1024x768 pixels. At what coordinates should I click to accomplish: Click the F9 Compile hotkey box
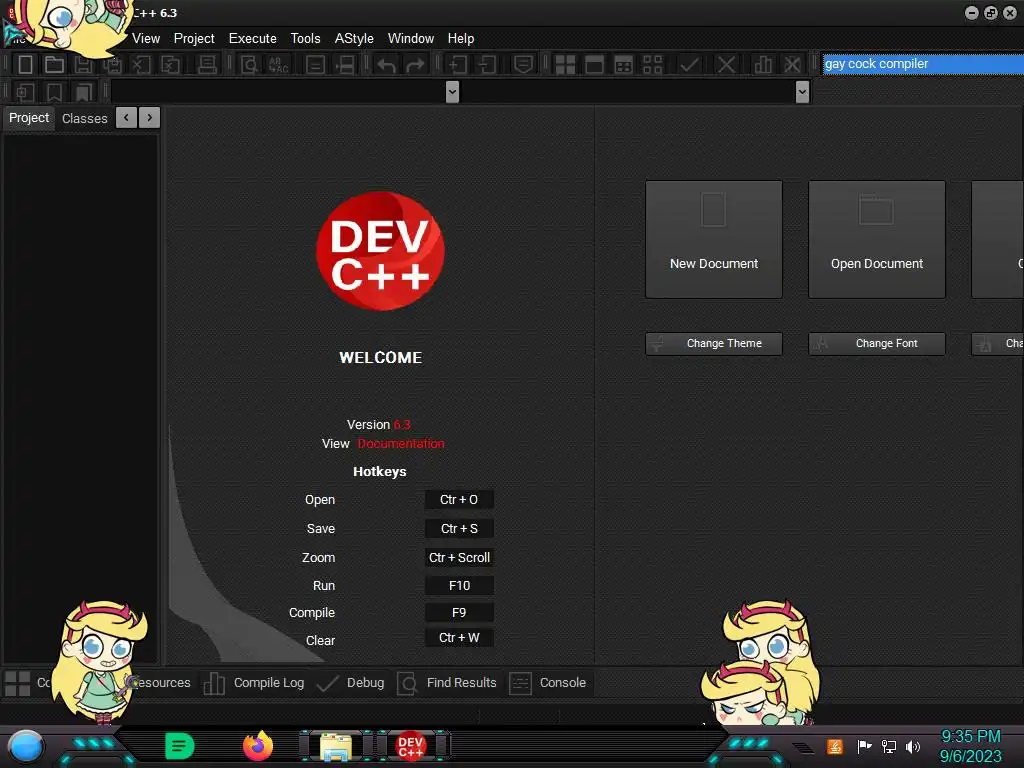coord(459,613)
